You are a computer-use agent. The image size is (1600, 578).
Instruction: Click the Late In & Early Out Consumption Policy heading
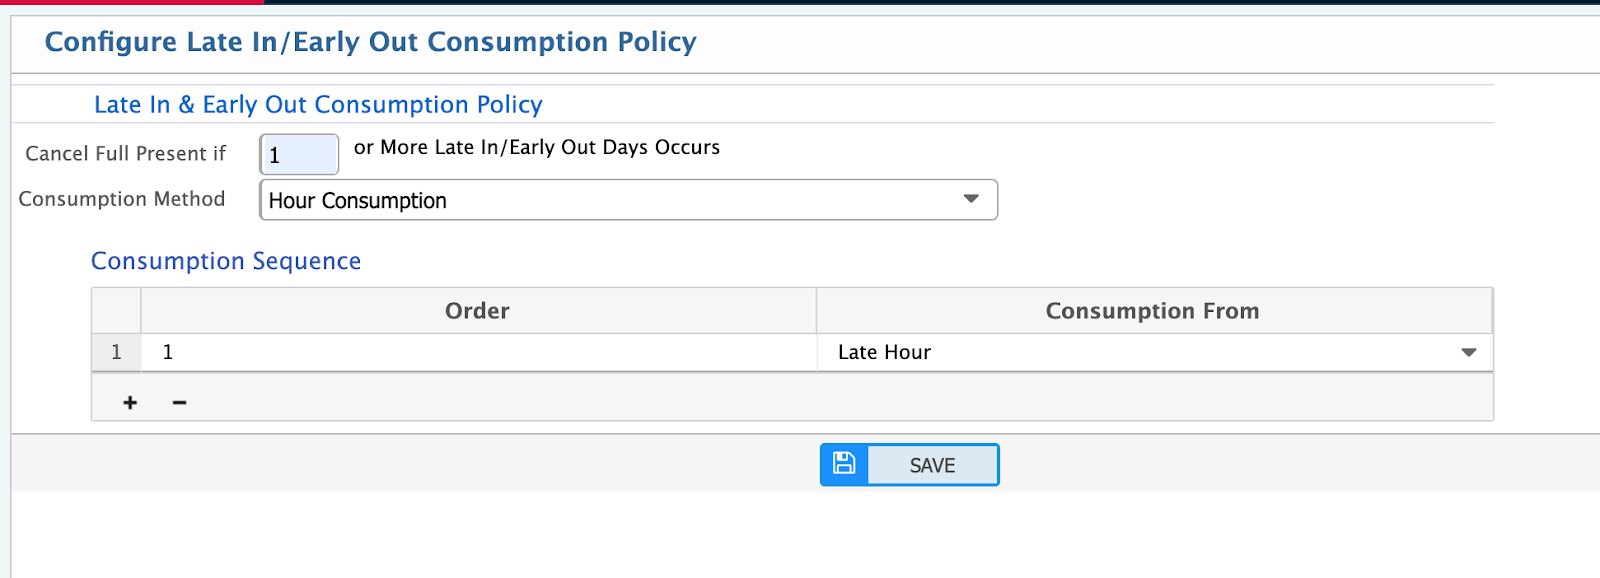318,104
